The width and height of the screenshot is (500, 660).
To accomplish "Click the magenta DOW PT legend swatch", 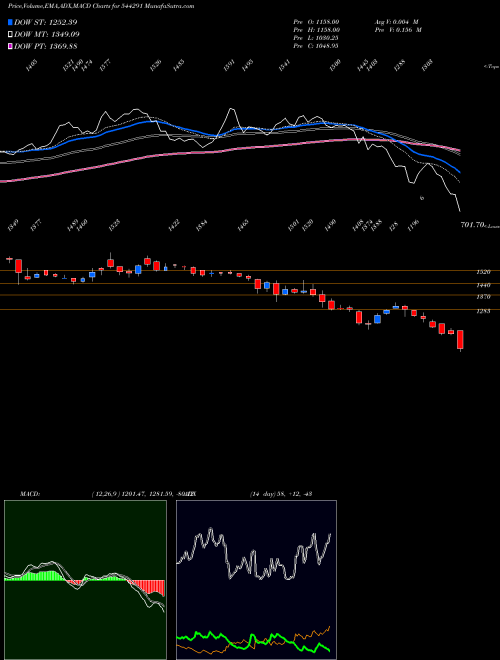I will click(11, 46).
